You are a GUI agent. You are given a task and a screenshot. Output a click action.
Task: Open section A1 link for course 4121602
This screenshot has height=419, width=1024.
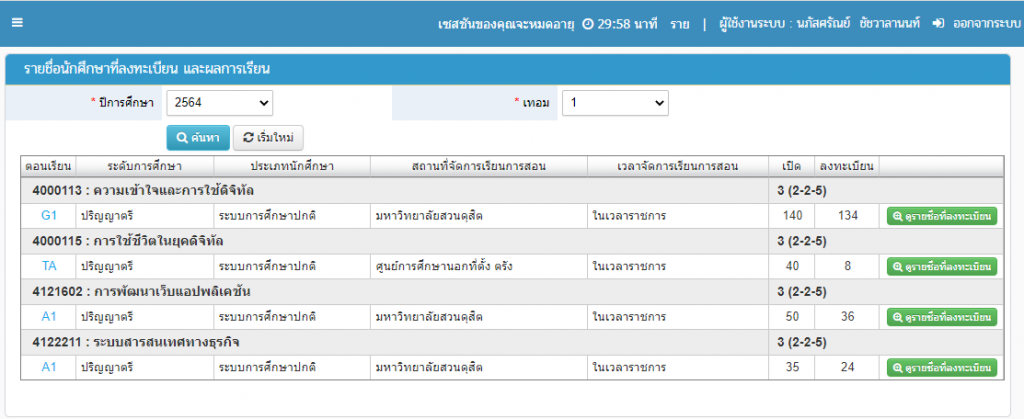click(49, 317)
